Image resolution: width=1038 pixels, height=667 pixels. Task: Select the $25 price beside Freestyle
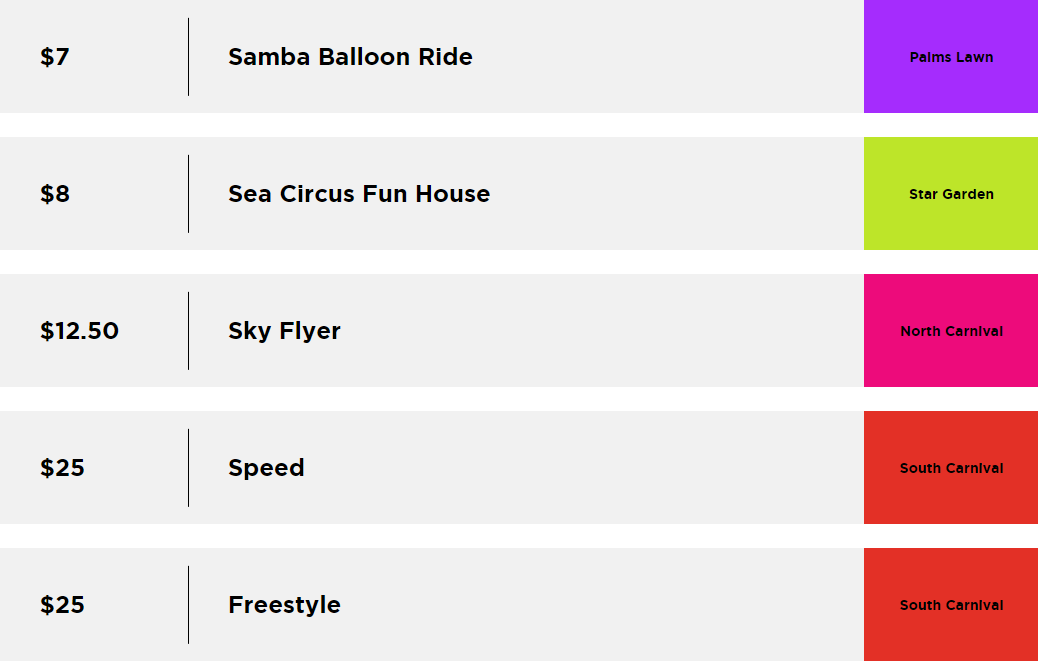pos(62,605)
